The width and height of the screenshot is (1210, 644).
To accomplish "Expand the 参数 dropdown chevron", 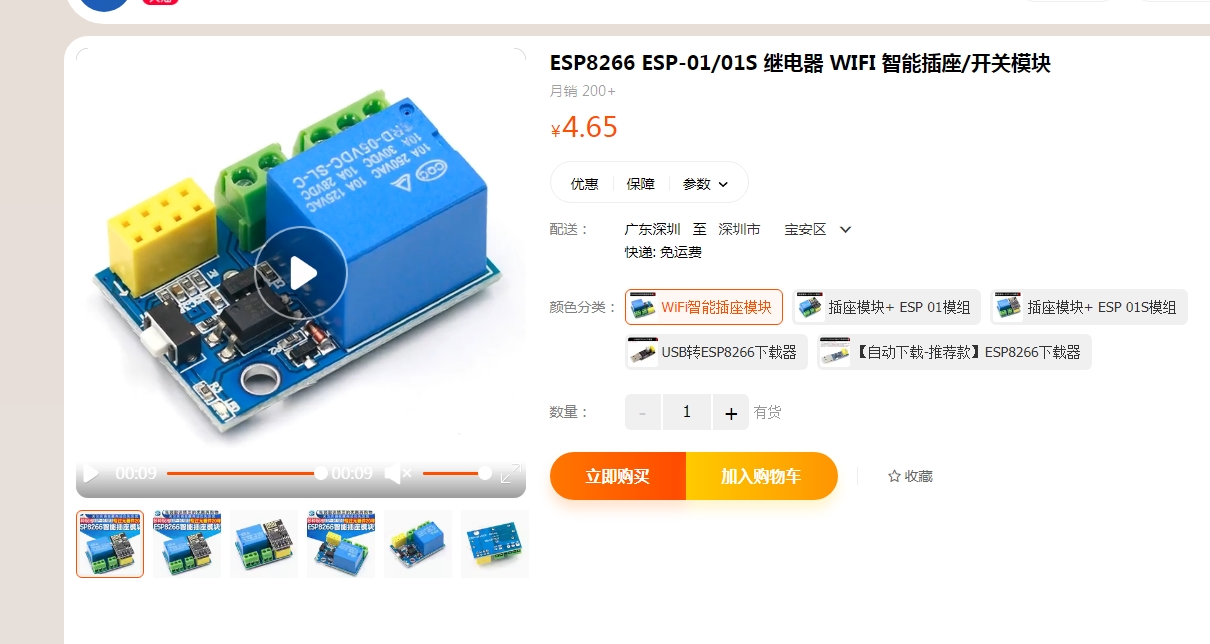I will tap(723, 184).
